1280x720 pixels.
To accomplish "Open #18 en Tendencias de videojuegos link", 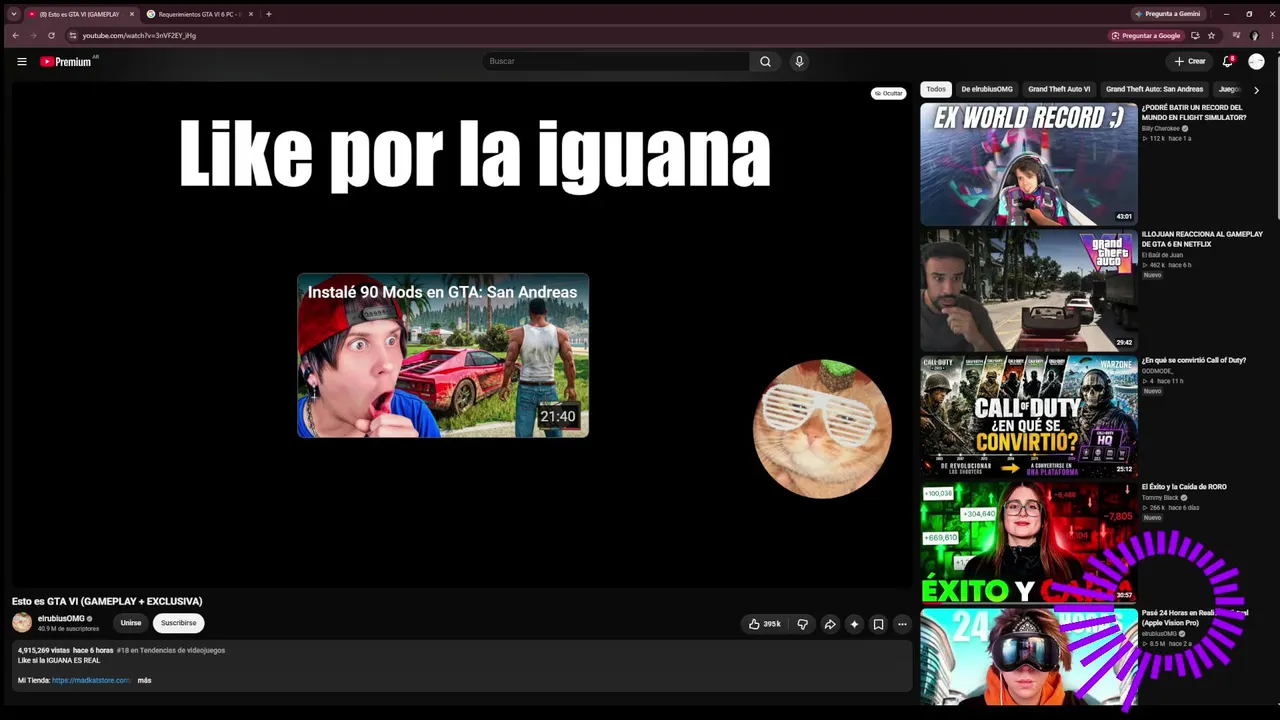I will tap(171, 650).
